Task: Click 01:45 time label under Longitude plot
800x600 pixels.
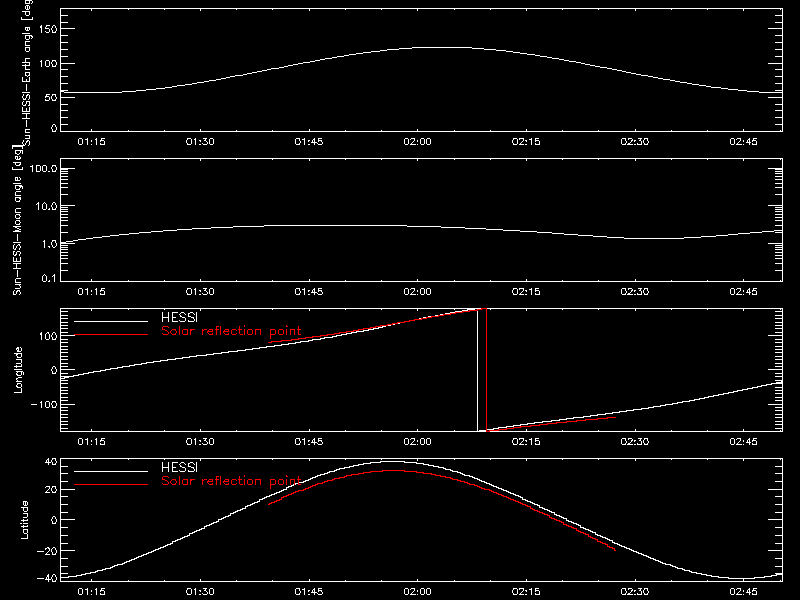Action: pyautogui.click(x=309, y=442)
